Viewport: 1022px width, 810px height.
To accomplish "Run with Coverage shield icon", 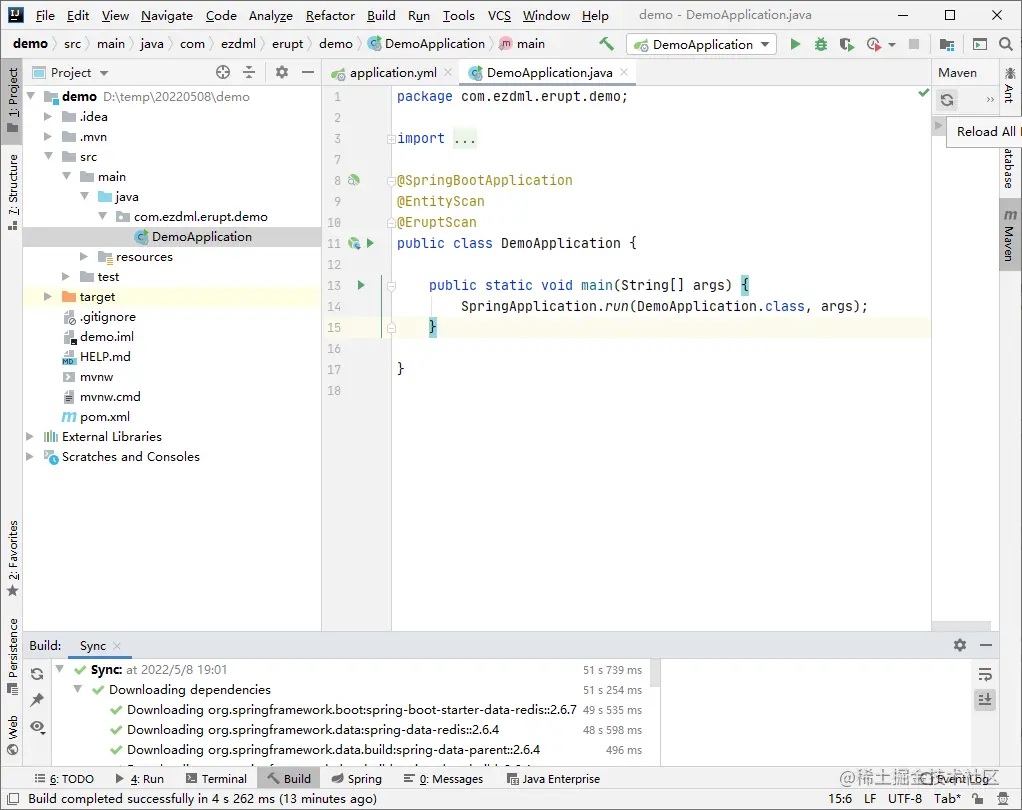I will pos(846,44).
